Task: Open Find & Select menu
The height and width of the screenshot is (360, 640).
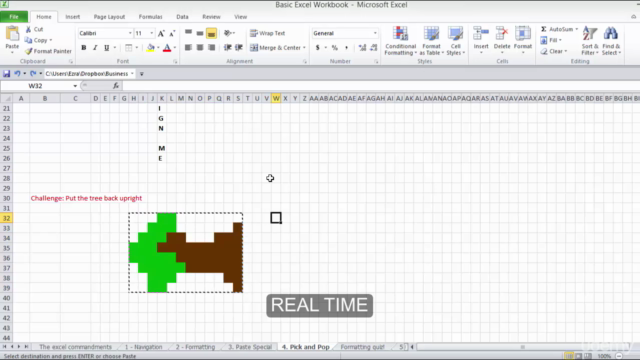Action: pos(611,41)
